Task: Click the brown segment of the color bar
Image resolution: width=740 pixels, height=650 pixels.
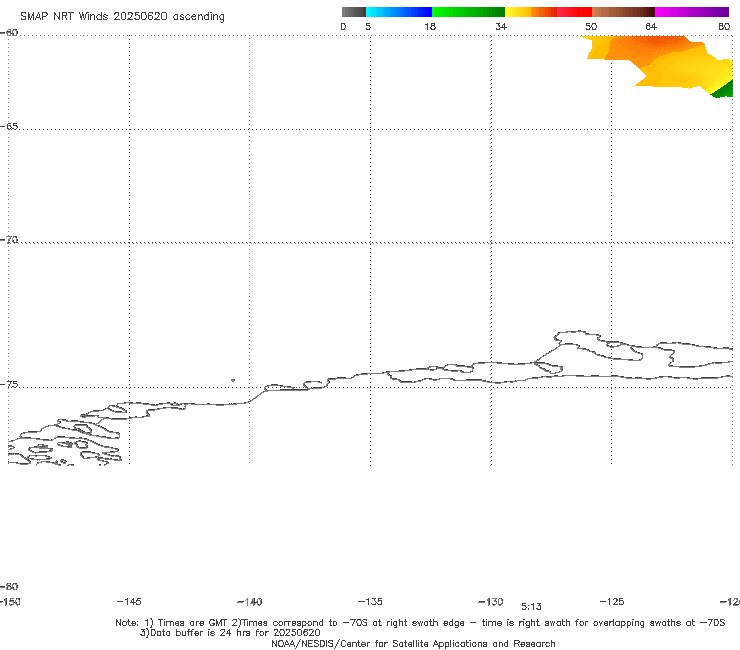Action: tap(623, 12)
